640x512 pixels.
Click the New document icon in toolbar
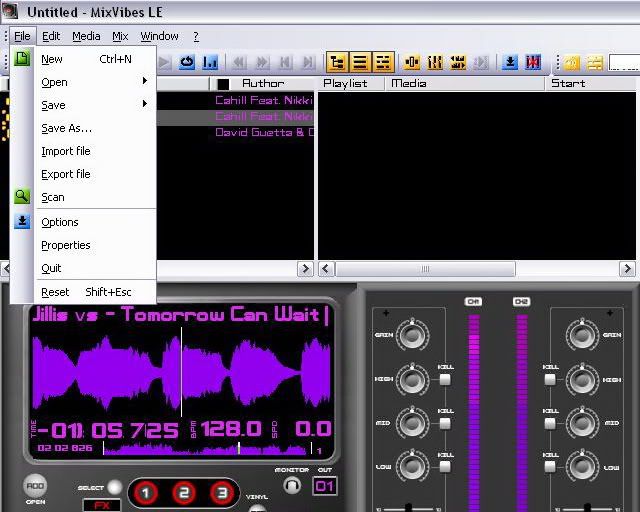pos(22,58)
